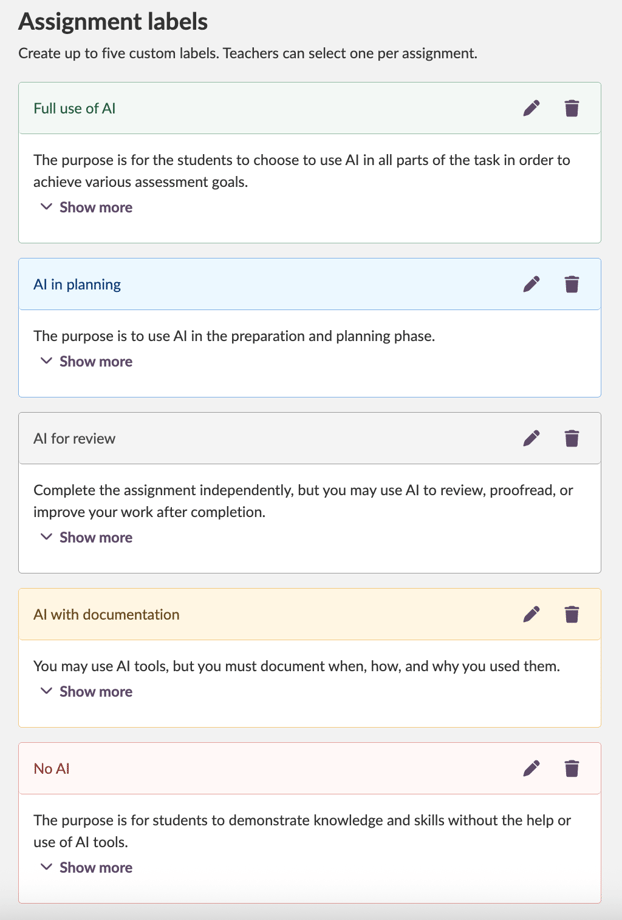Edit the "Full use of AI" label
Image resolution: width=622 pixels, height=920 pixels.
click(532, 108)
